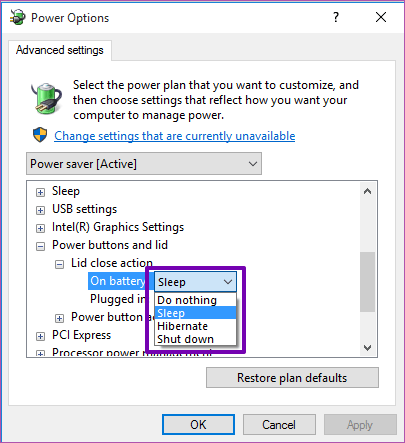Screen dimensions: 405x443
Task: Expand Intel(R) Graphics Settings node
Action: click(40, 228)
